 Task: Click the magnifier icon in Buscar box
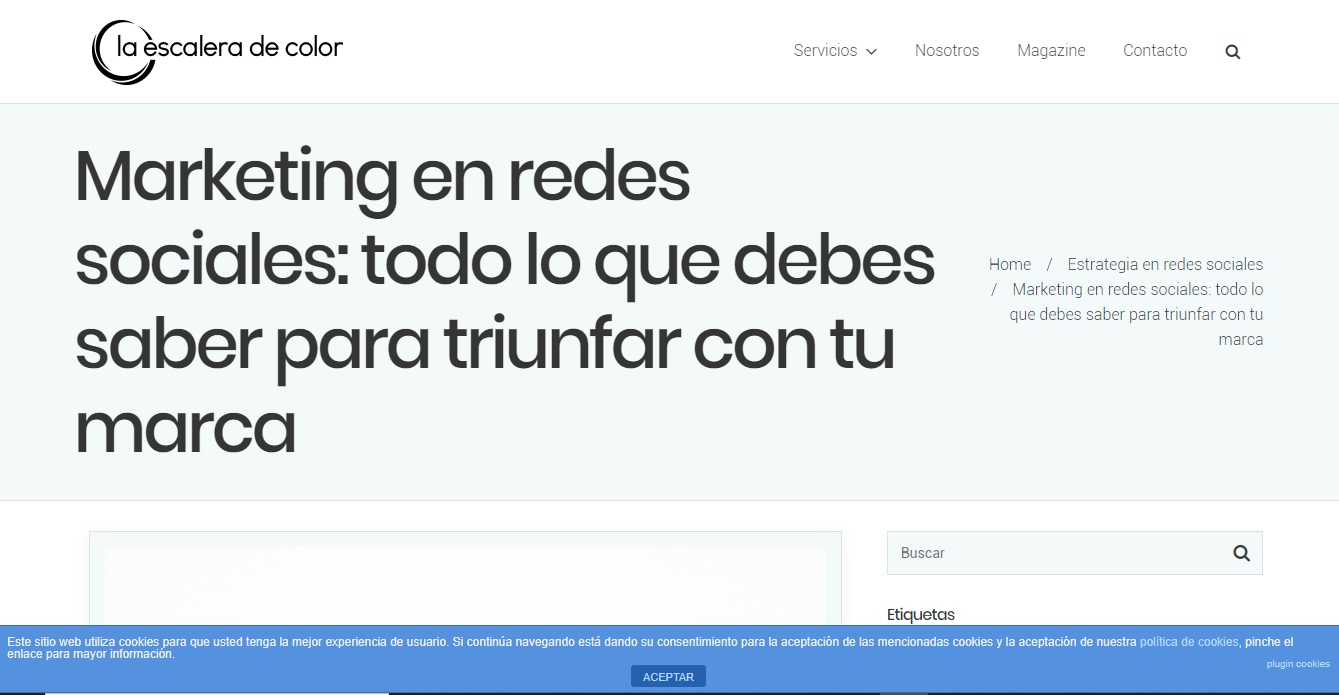(x=1241, y=553)
